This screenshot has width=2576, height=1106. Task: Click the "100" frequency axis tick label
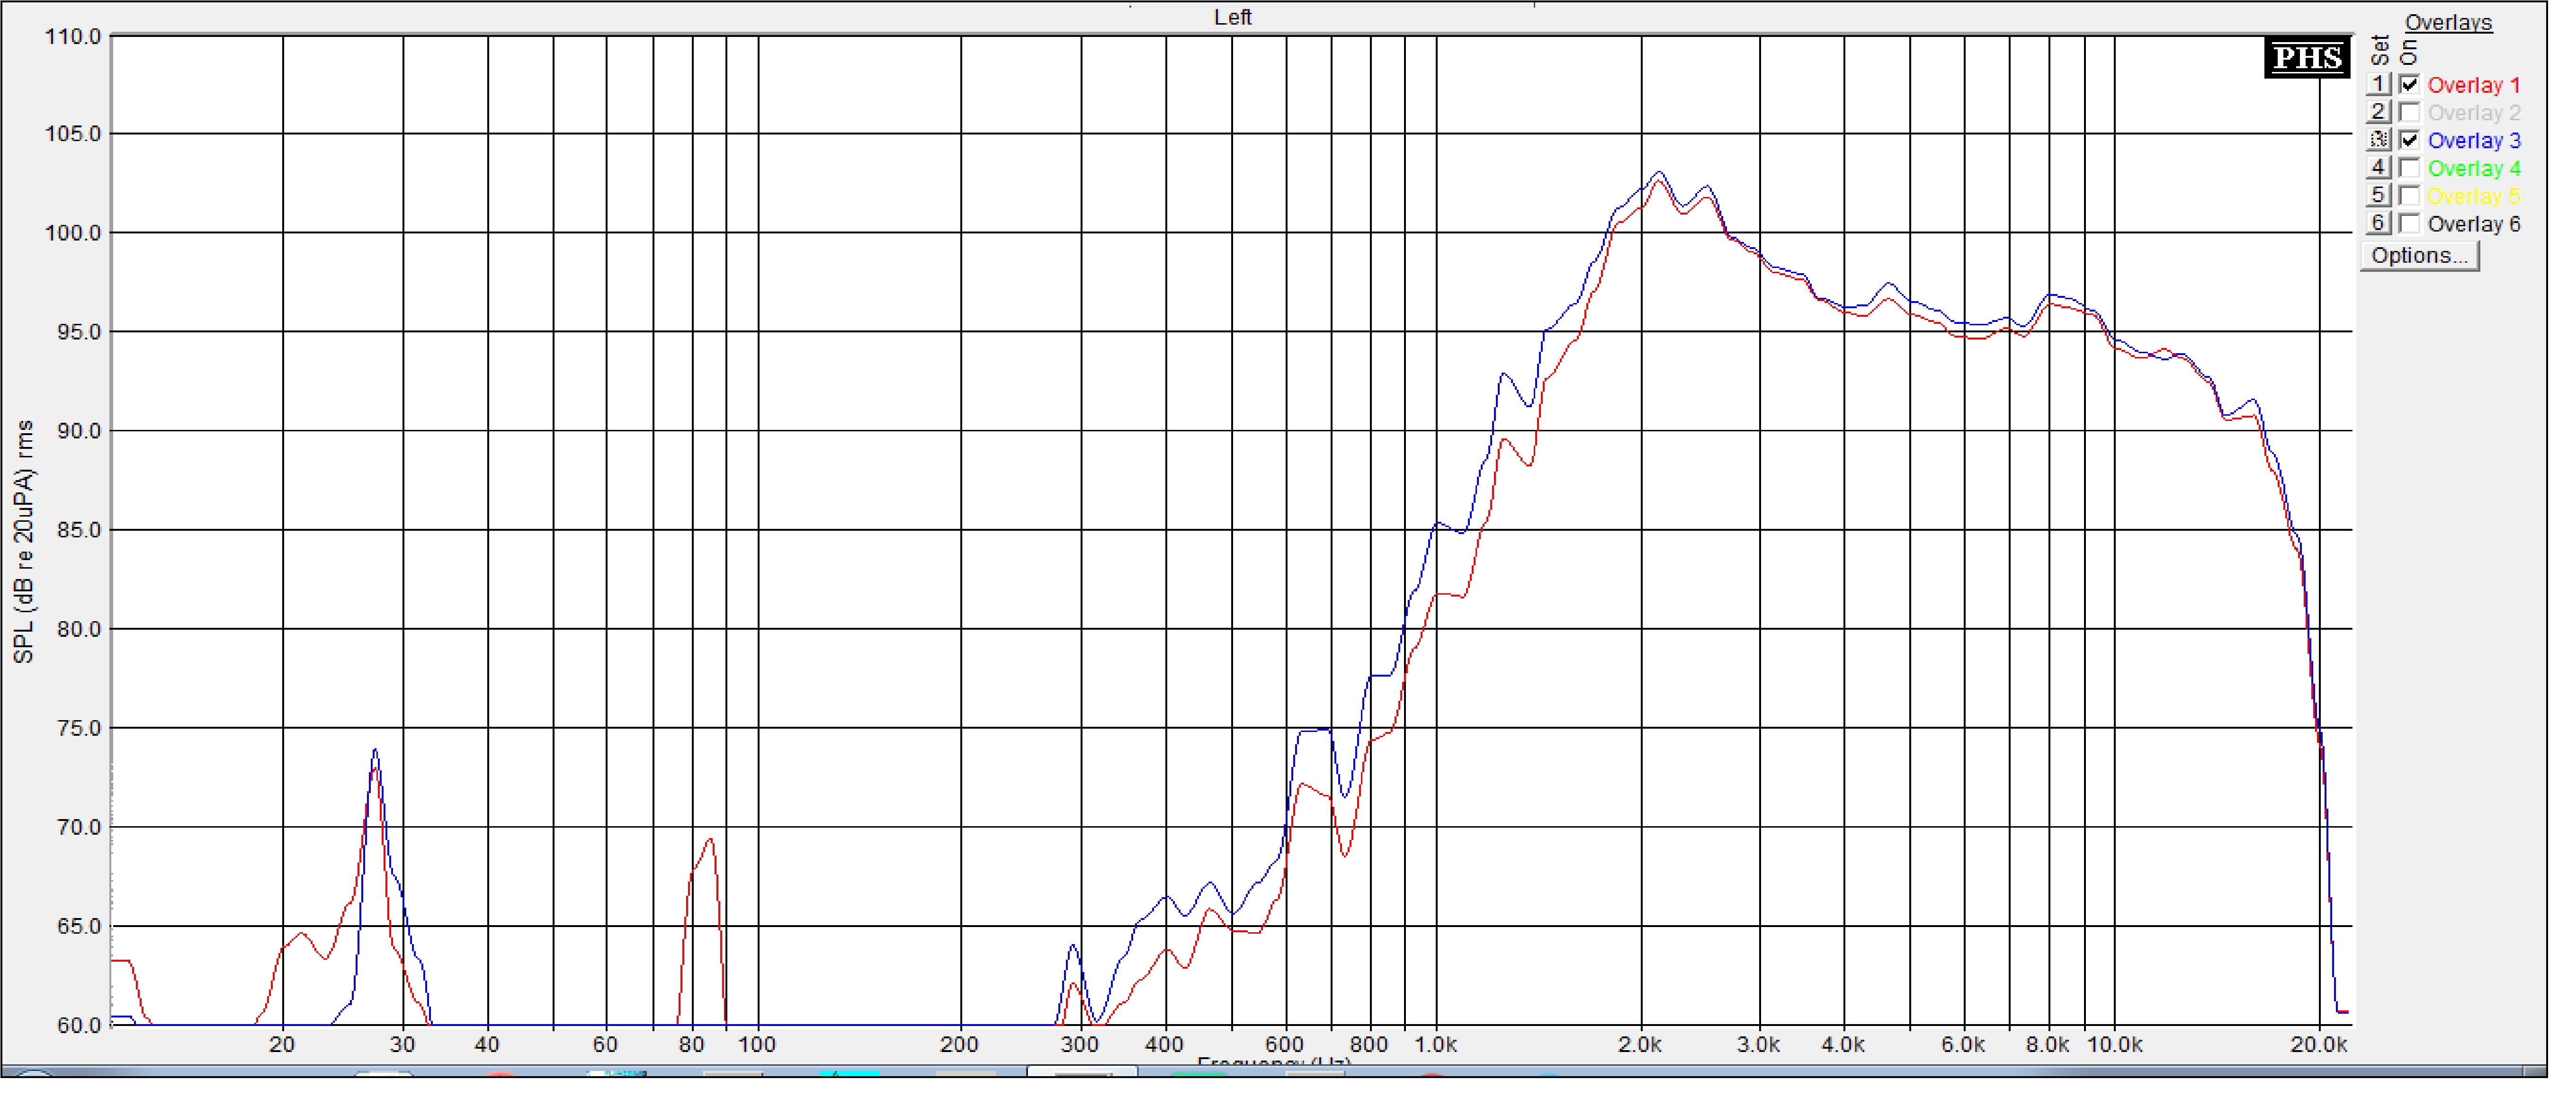pyautogui.click(x=757, y=1044)
